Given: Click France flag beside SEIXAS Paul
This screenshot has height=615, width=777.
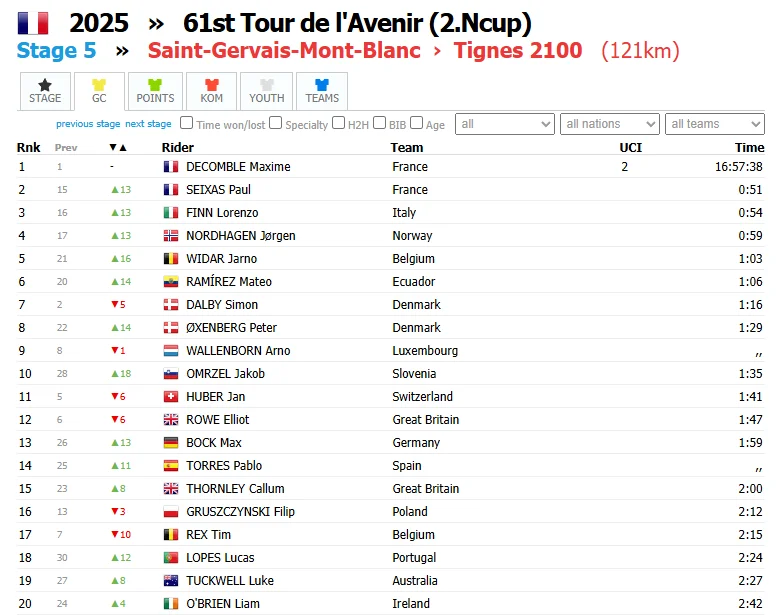Looking at the screenshot, I should (171, 189).
